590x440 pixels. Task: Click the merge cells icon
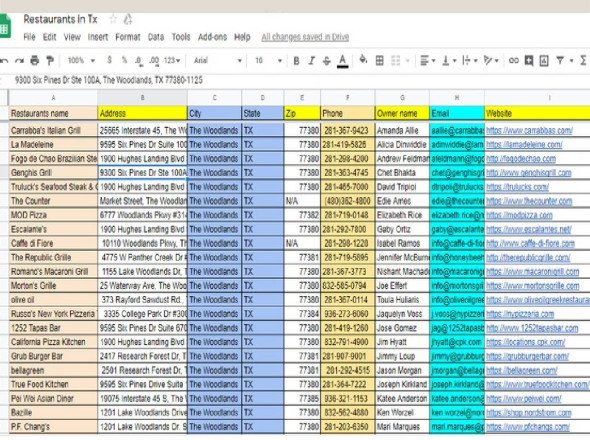tap(395, 60)
